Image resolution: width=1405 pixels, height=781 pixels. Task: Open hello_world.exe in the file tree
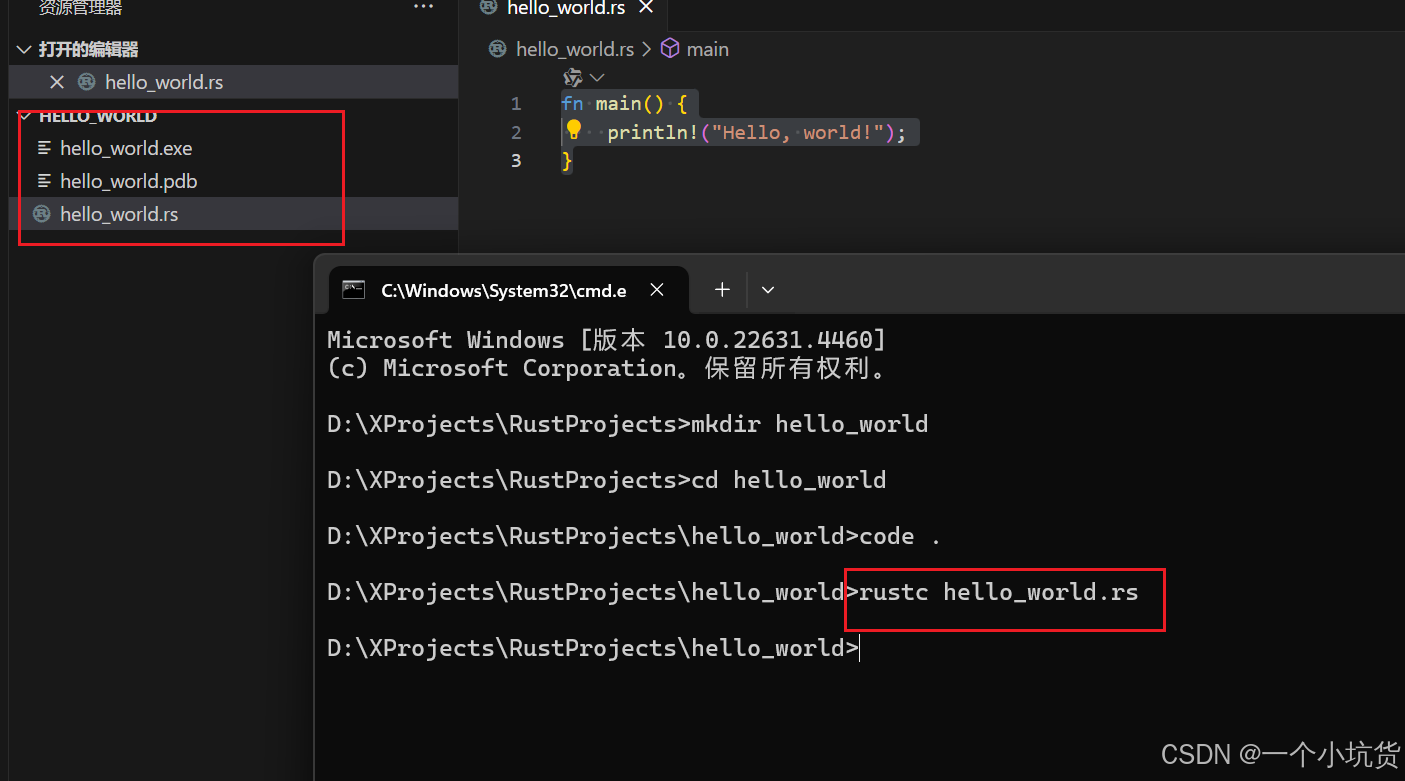[x=126, y=148]
